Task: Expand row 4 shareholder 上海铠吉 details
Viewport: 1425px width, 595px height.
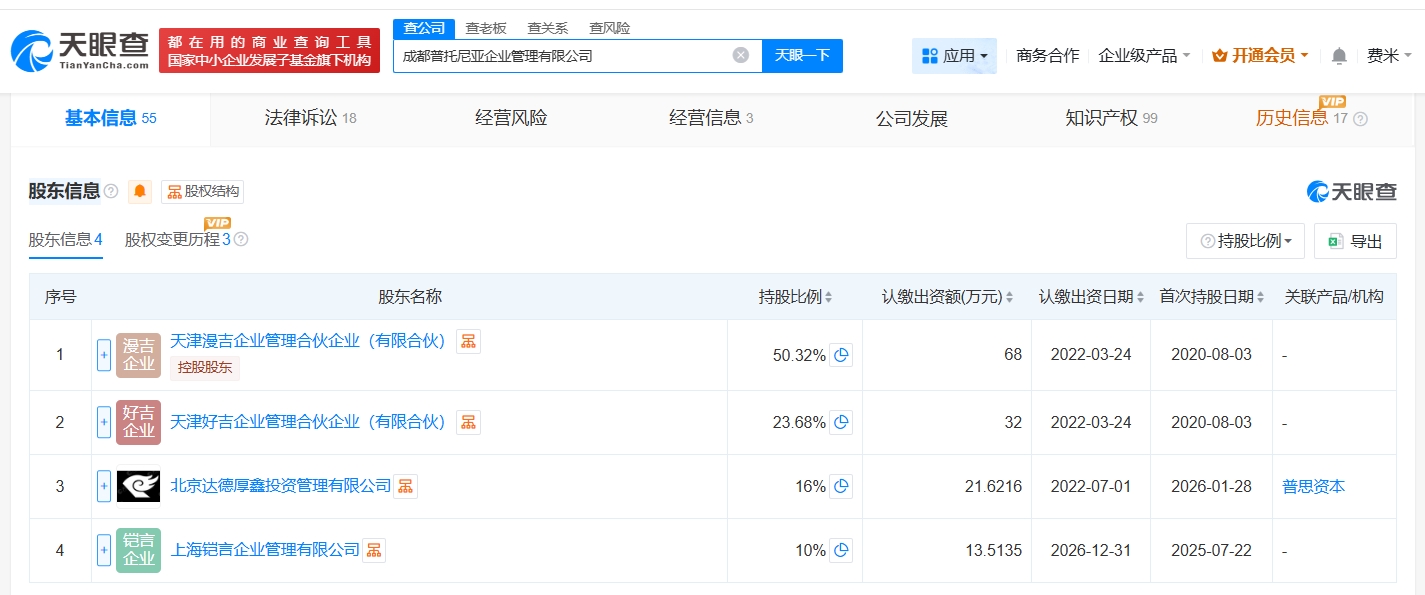Action: (x=104, y=550)
